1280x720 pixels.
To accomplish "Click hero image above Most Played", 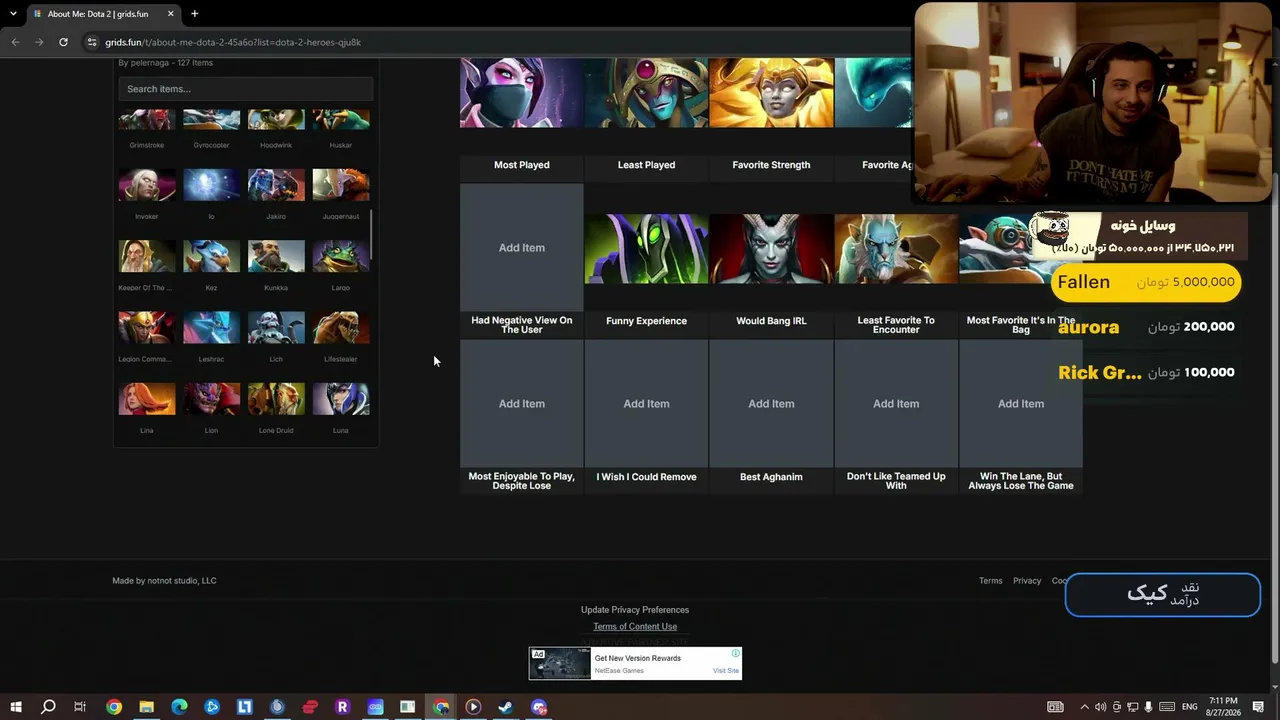I will [522, 93].
